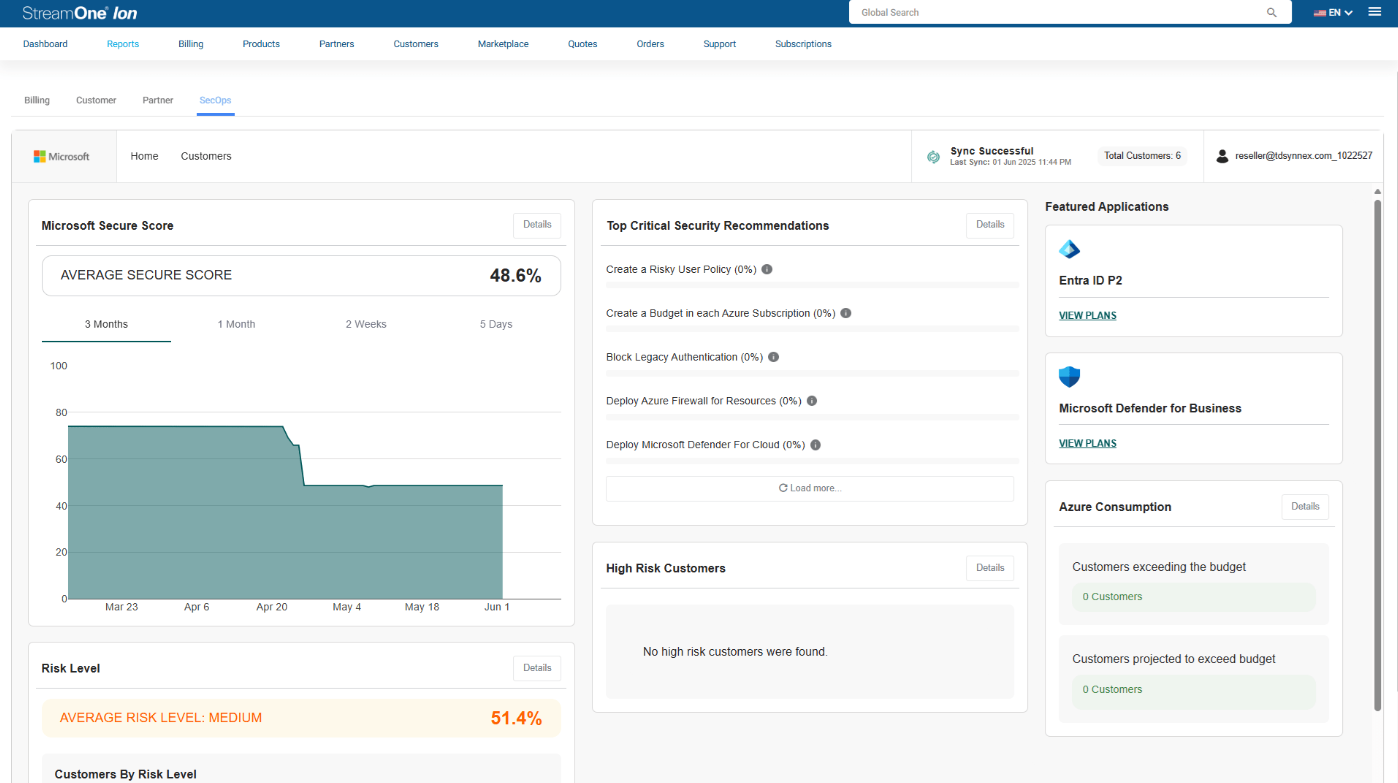Open the Billing menu in top navigation

191,44
